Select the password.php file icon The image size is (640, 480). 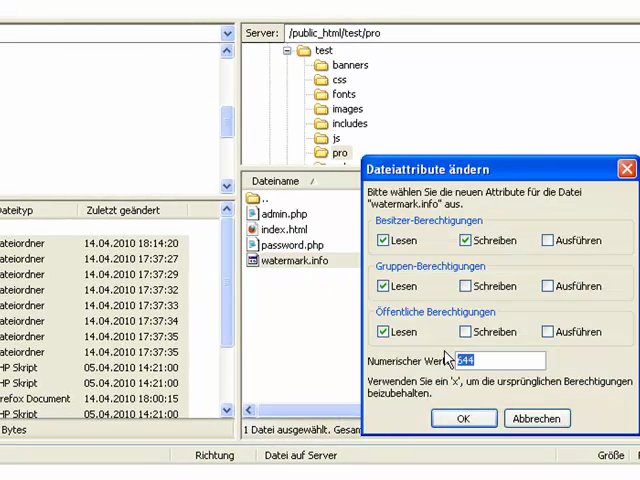point(253,245)
